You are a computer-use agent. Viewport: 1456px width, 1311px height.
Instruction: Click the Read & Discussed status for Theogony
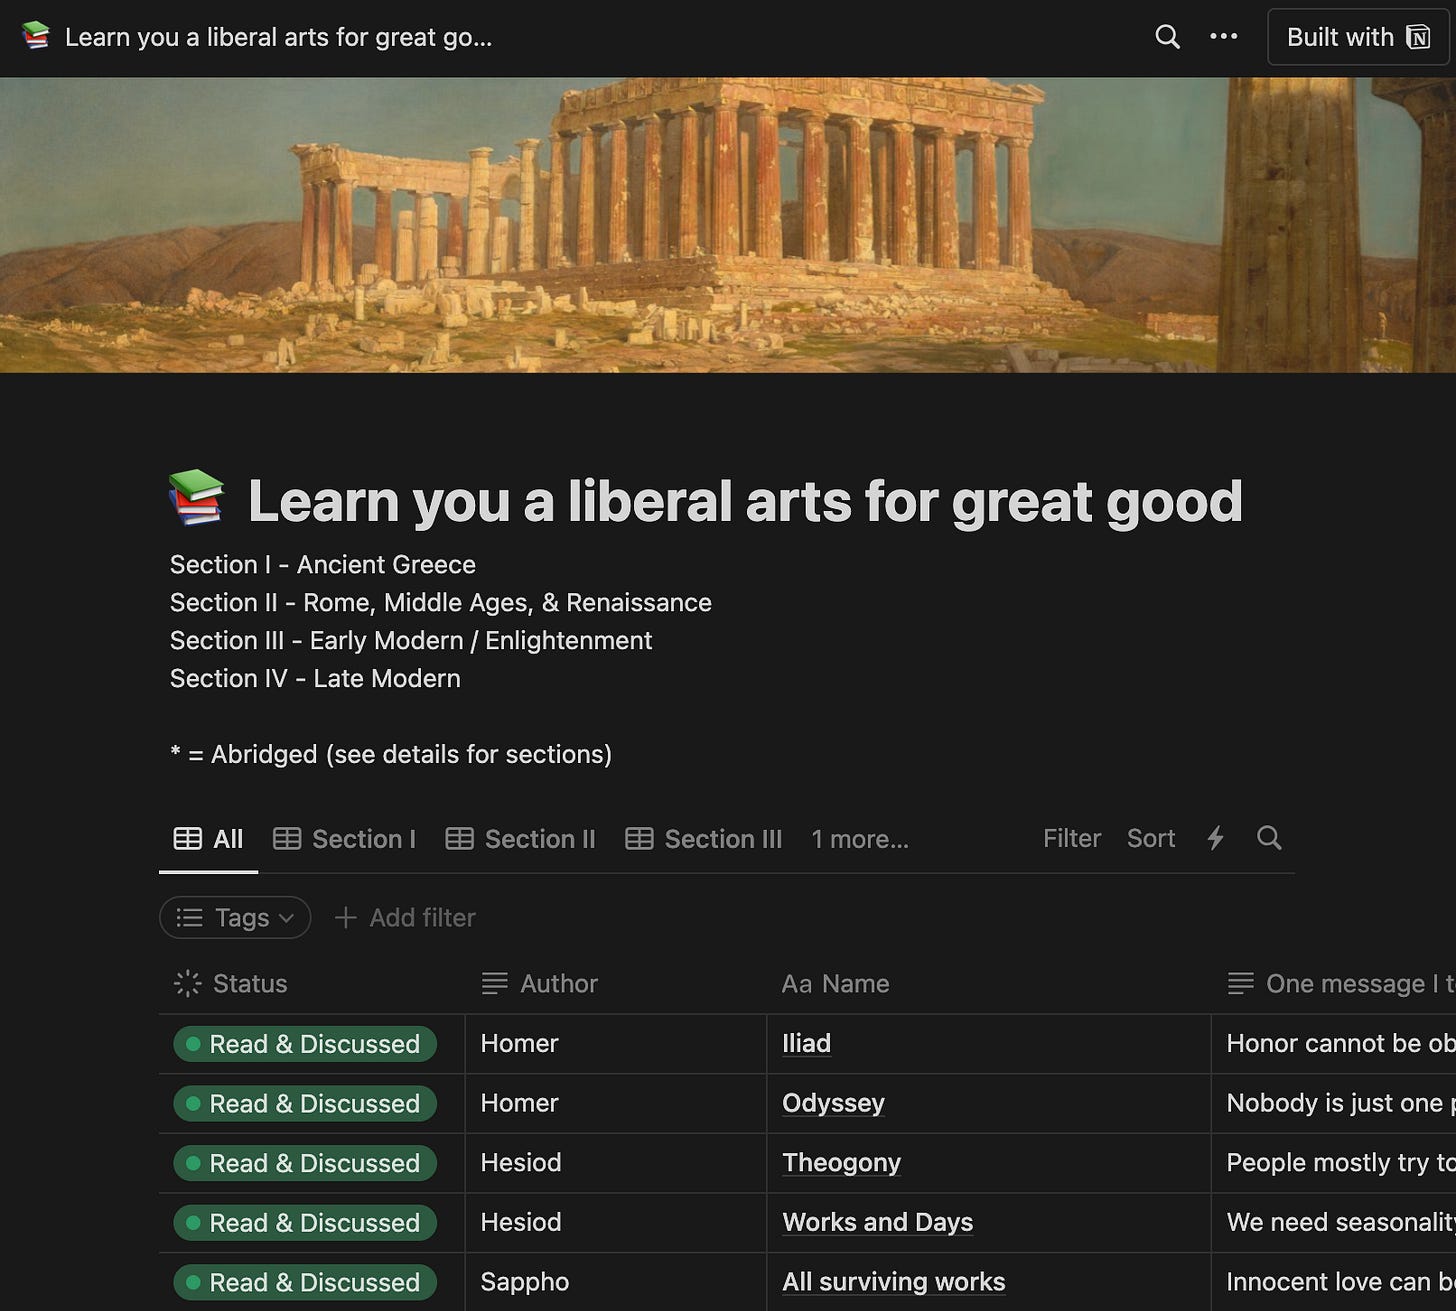pos(305,1163)
